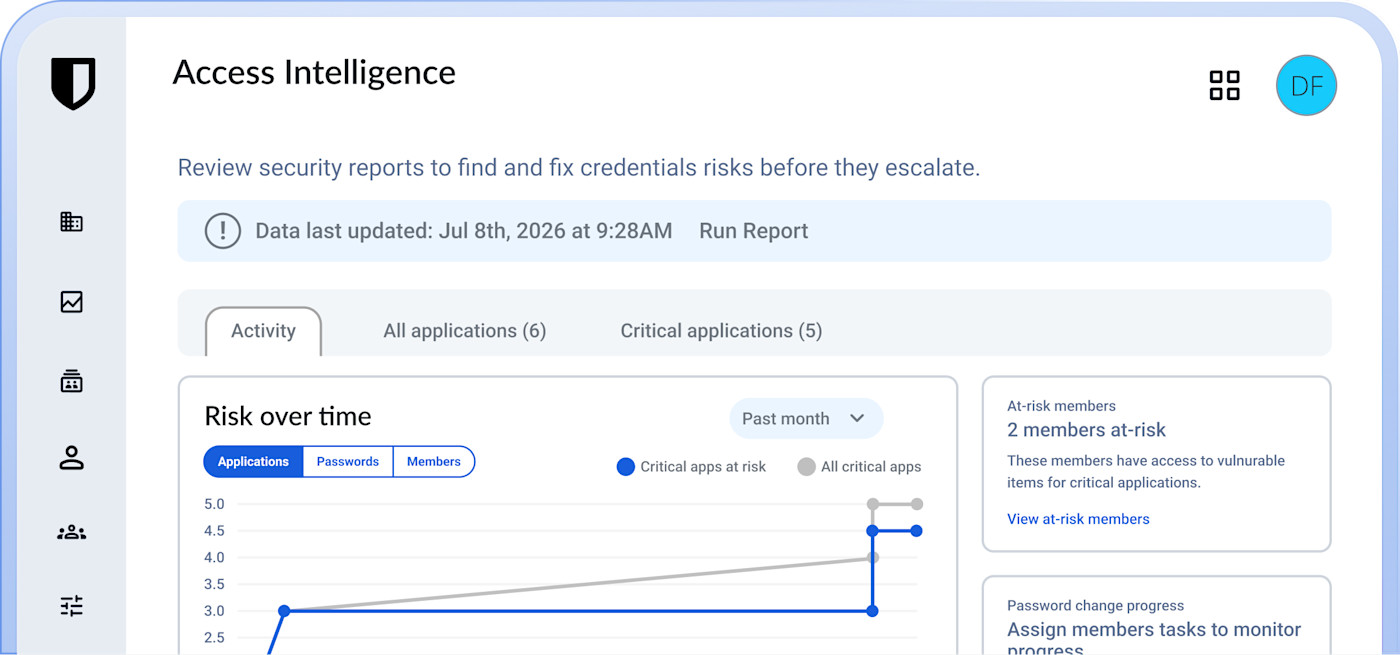This screenshot has width=1400, height=655.
Task: Open the collections icon in sidebar
Action: (x=71, y=381)
